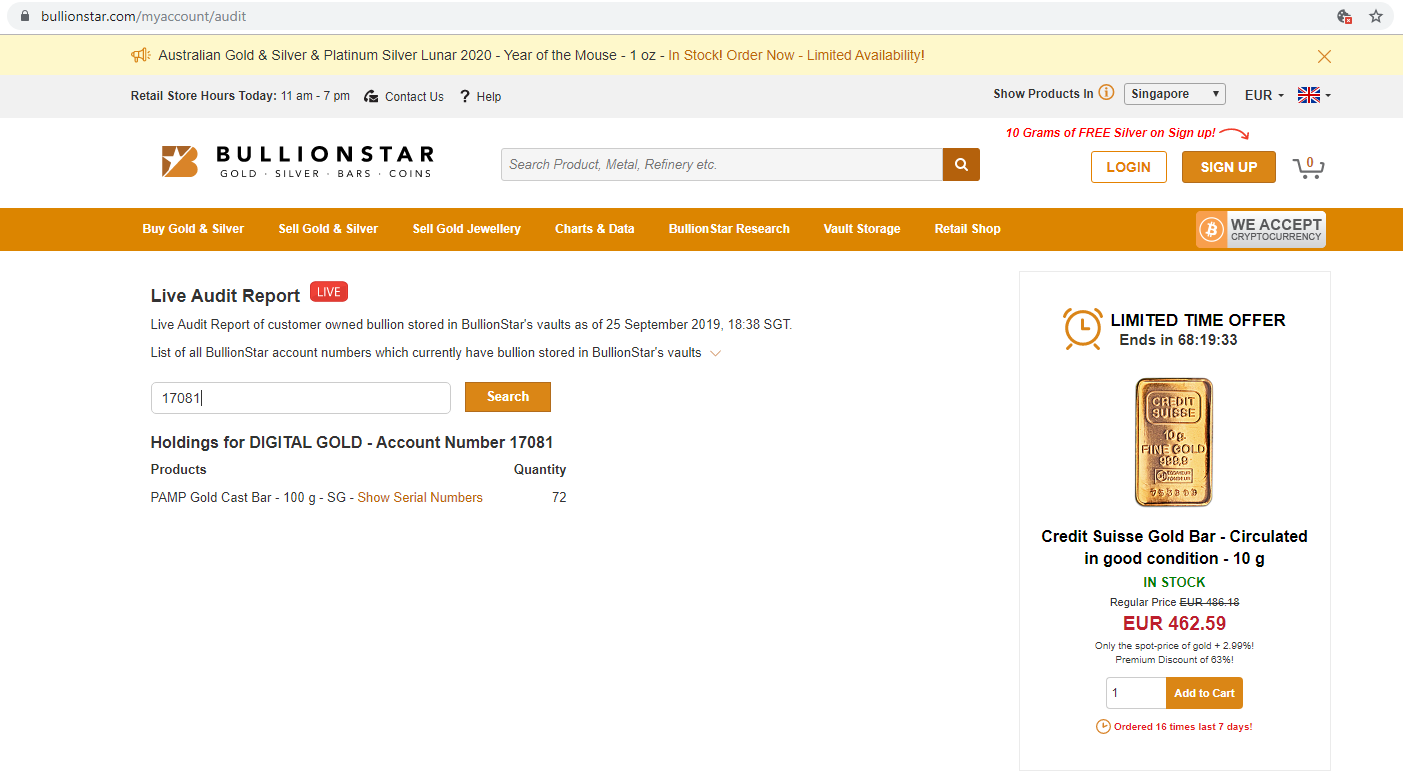This screenshot has width=1403, height=778.
Task: Open Credit Suisse Gold Bar product title
Action: (x=1174, y=547)
